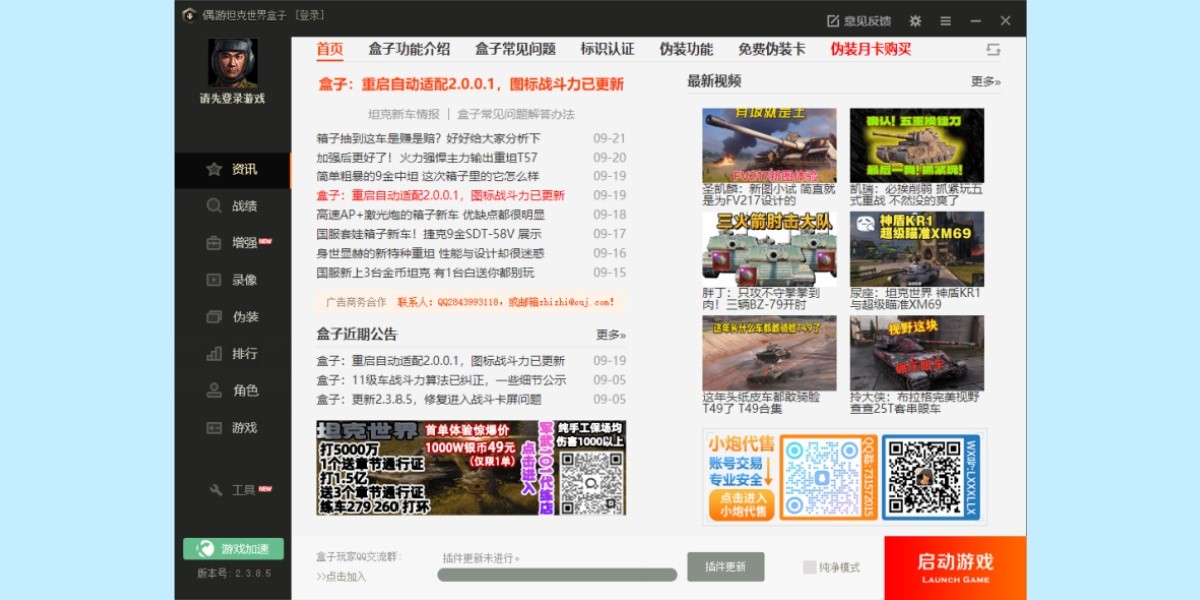Switch to the 伪装功能 tab
Screen dimensions: 1200x600
[x=686, y=49]
